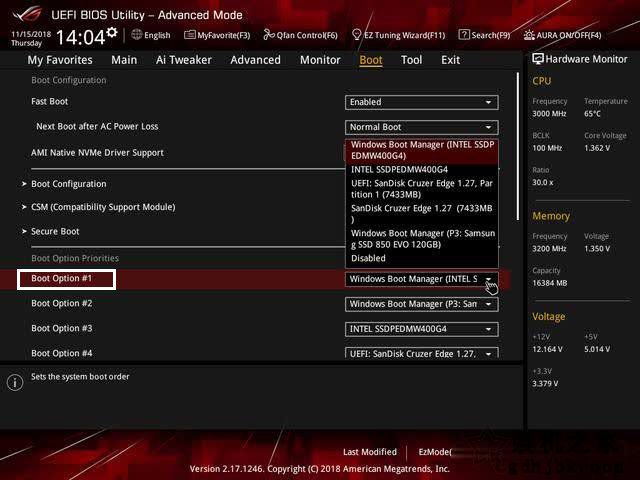Select the Boot Option #3 label
The height and width of the screenshot is (480, 640).
[62, 328]
